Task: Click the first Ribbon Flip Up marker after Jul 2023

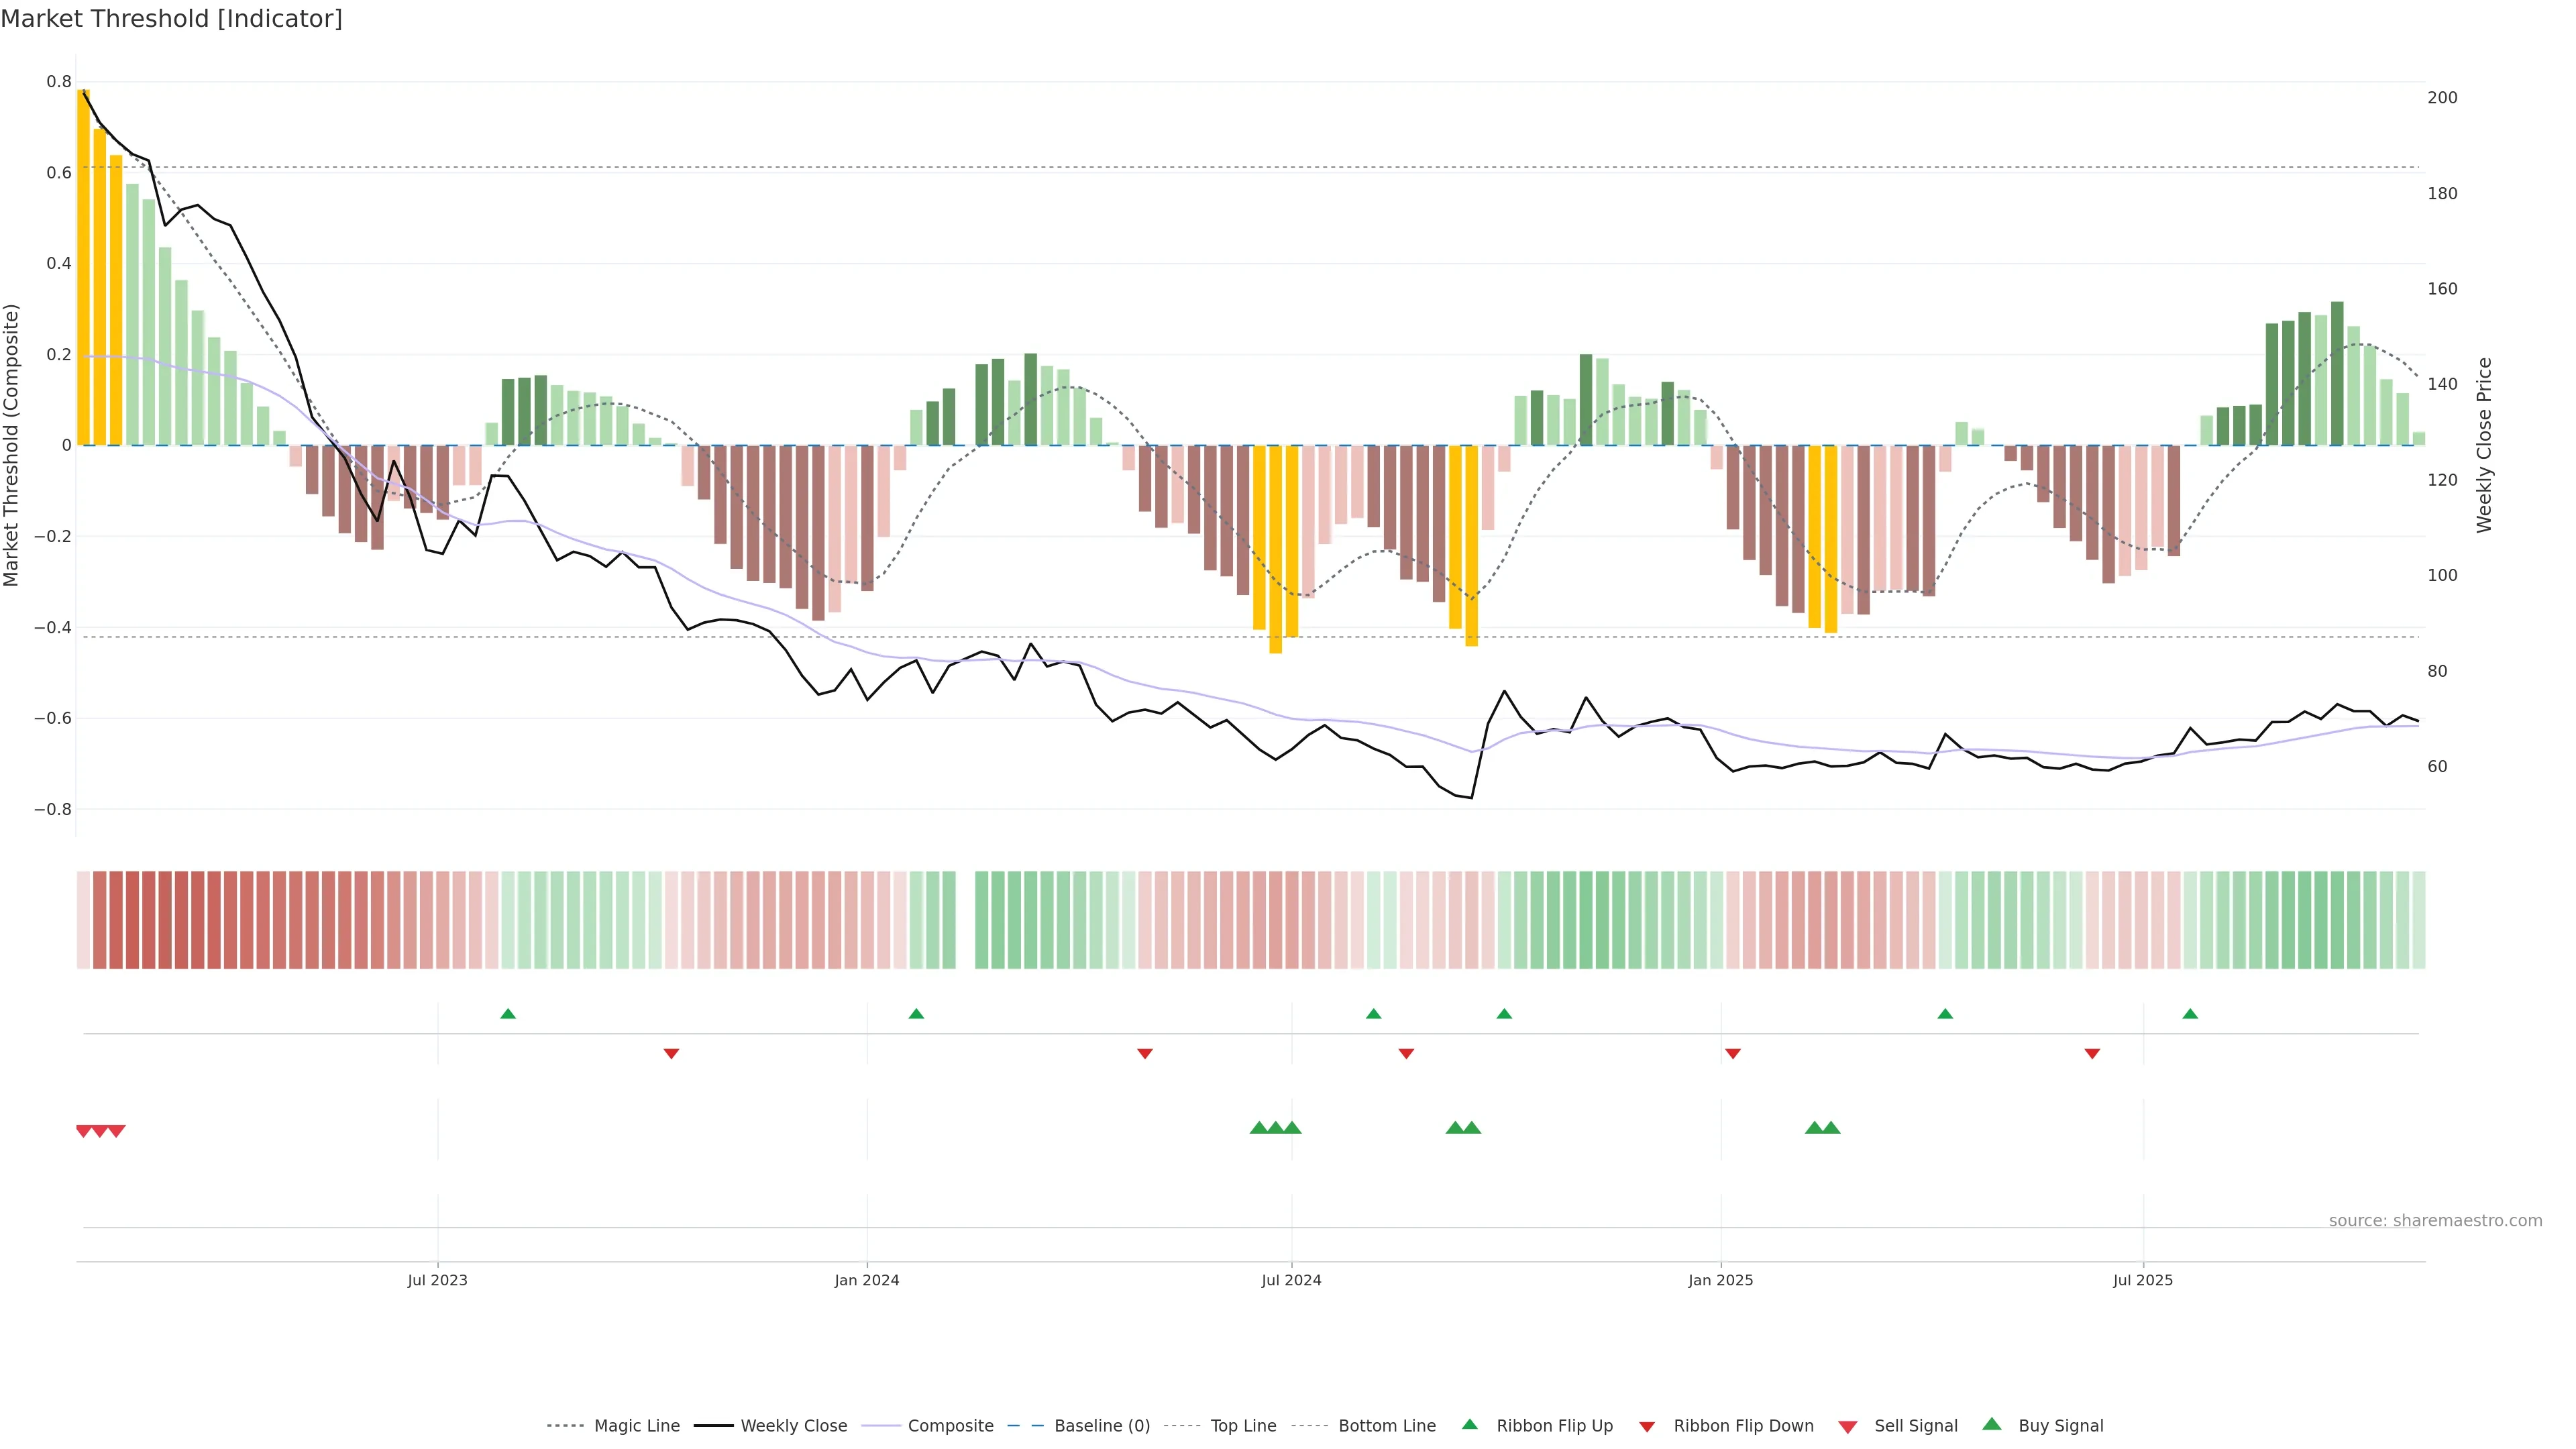Action: [x=508, y=1014]
